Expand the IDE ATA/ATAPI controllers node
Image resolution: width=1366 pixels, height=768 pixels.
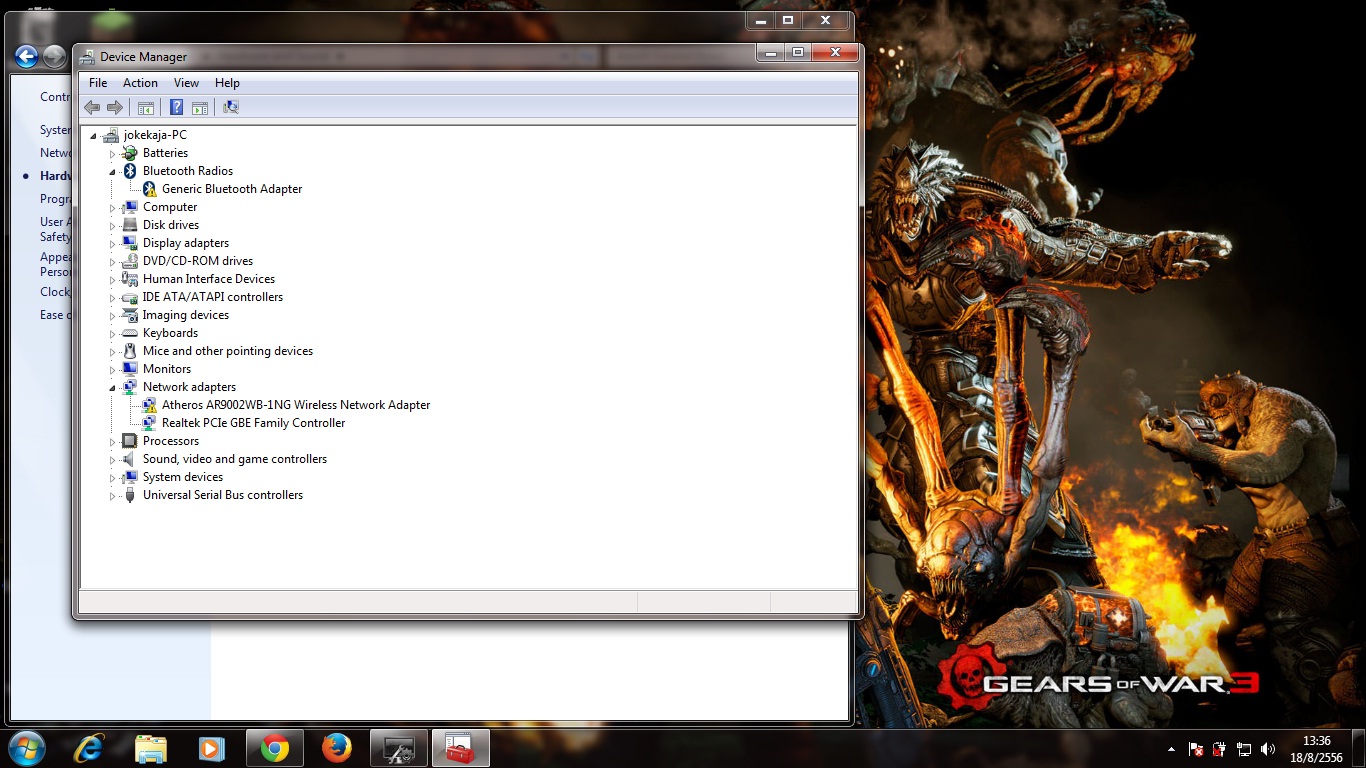pyautogui.click(x=113, y=298)
